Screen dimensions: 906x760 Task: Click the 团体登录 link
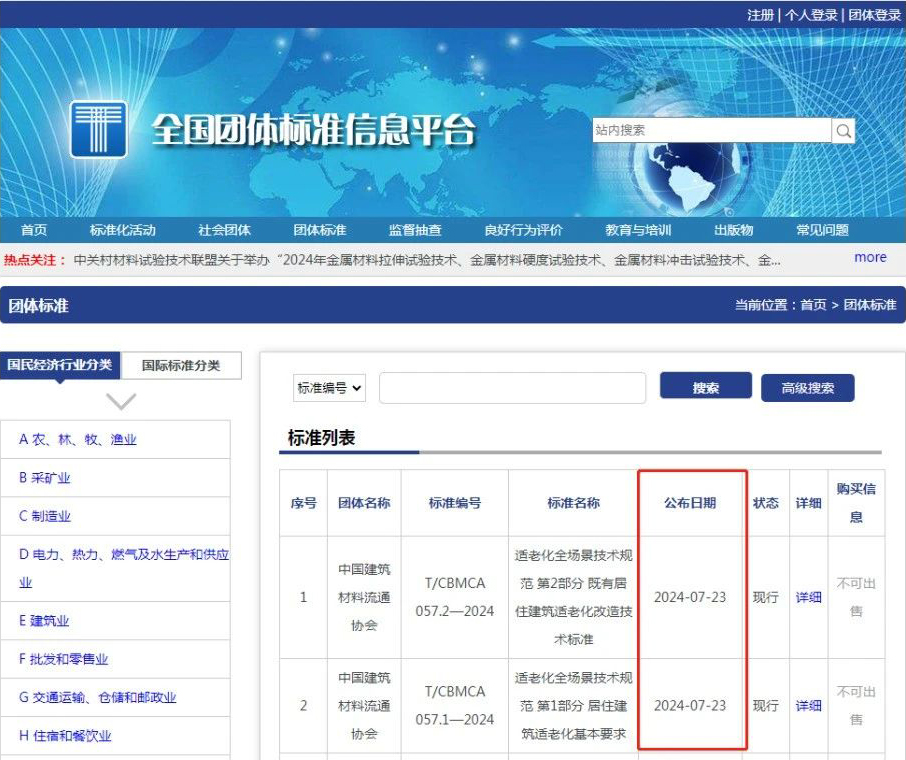[875, 14]
